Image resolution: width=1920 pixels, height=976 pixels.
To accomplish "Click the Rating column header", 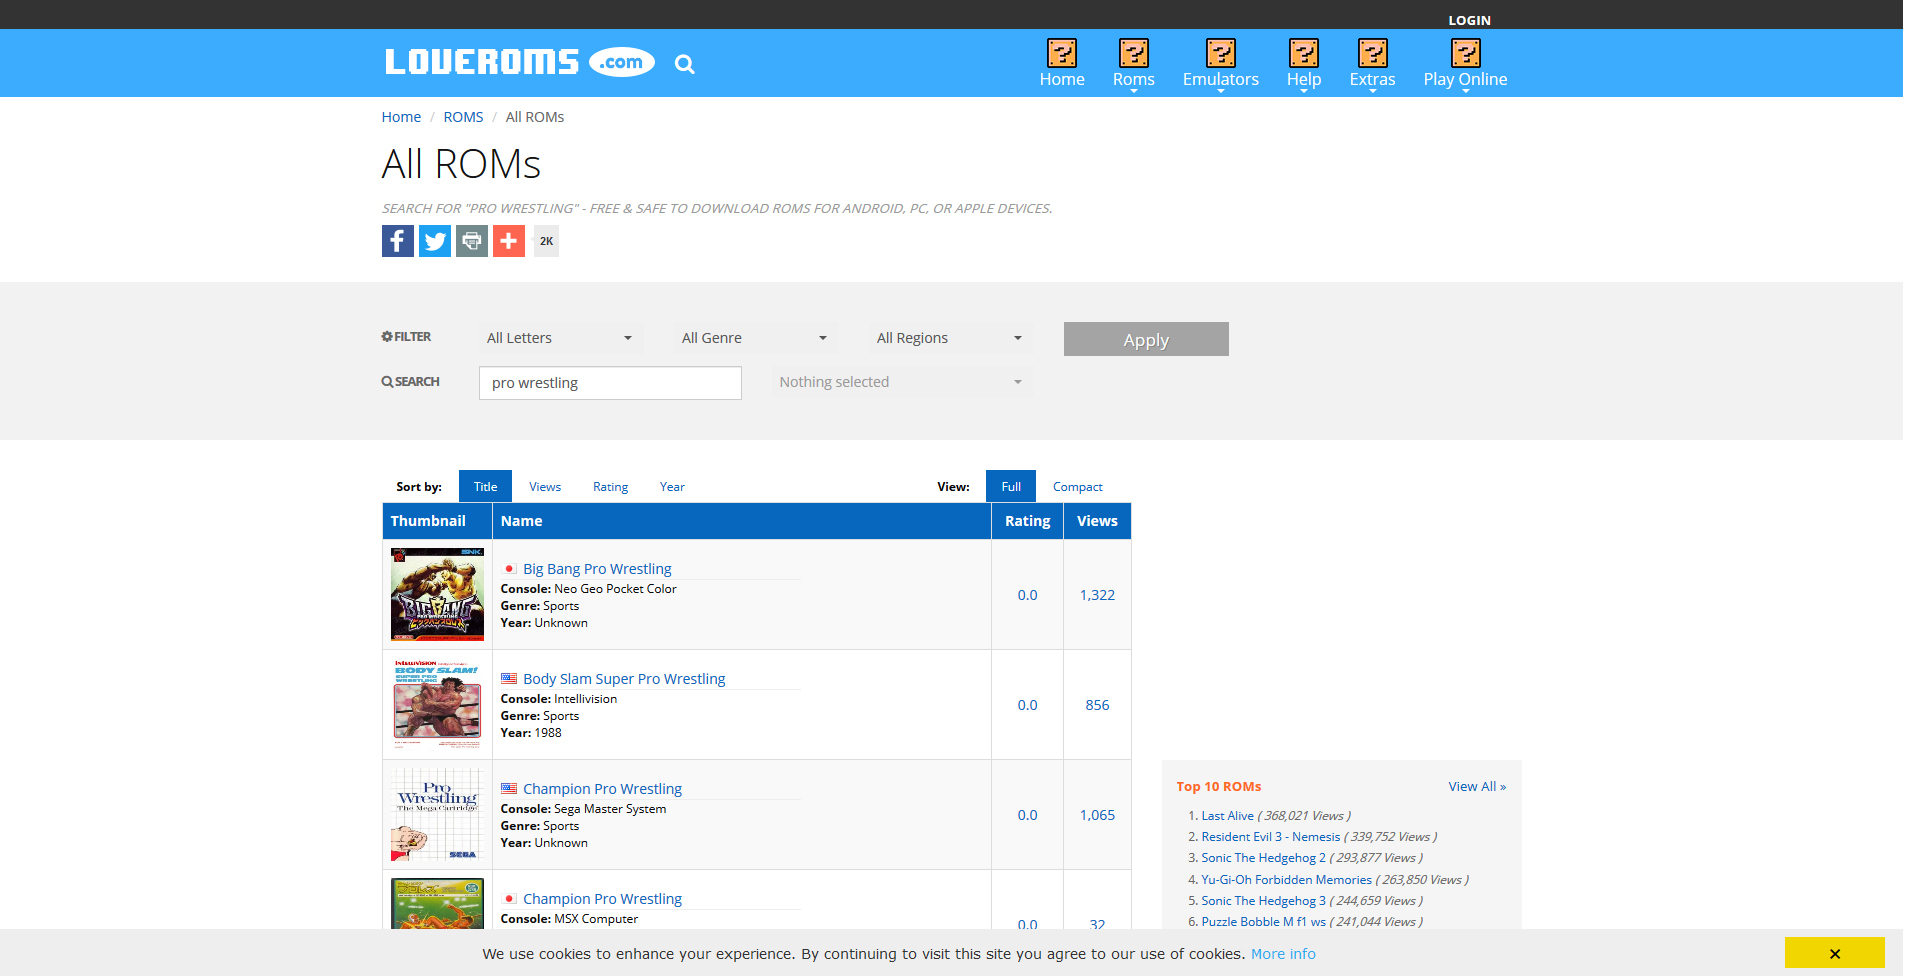I will [1027, 521].
